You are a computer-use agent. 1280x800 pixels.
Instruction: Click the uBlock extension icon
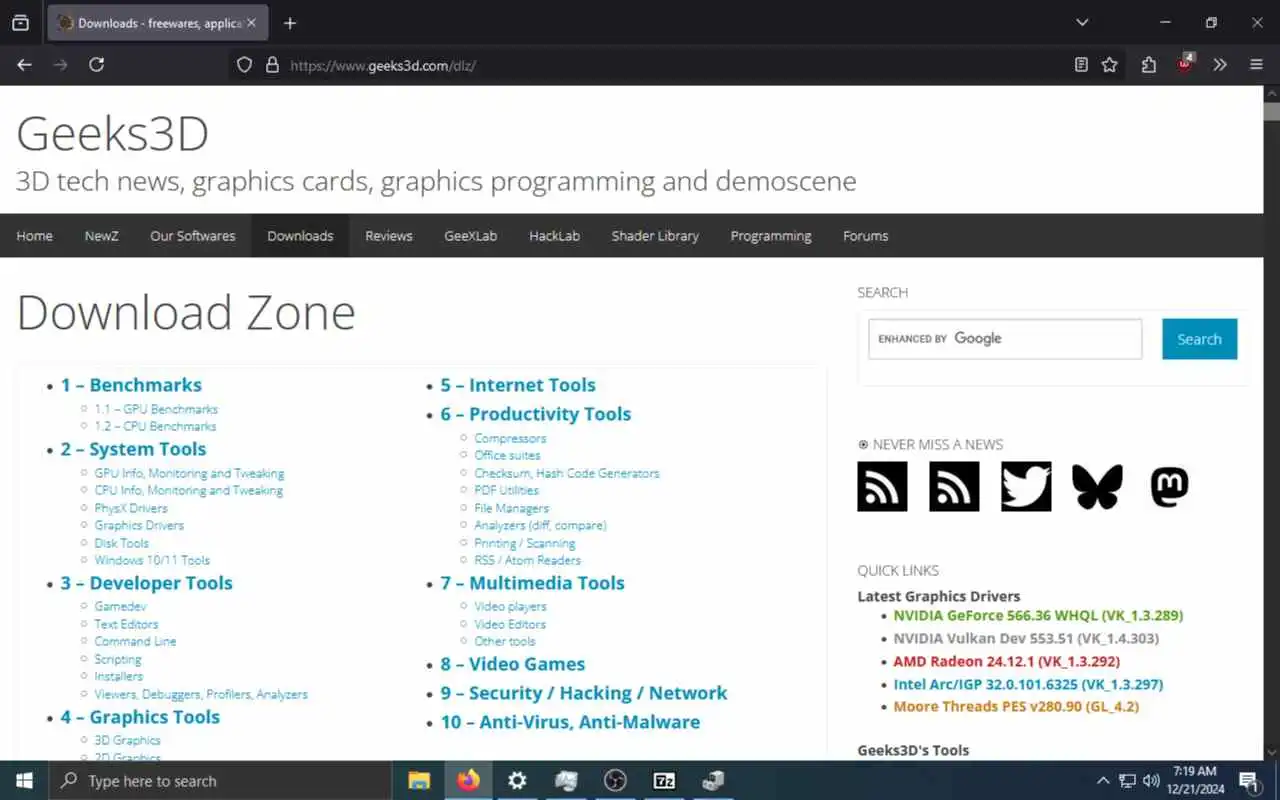tap(1185, 64)
